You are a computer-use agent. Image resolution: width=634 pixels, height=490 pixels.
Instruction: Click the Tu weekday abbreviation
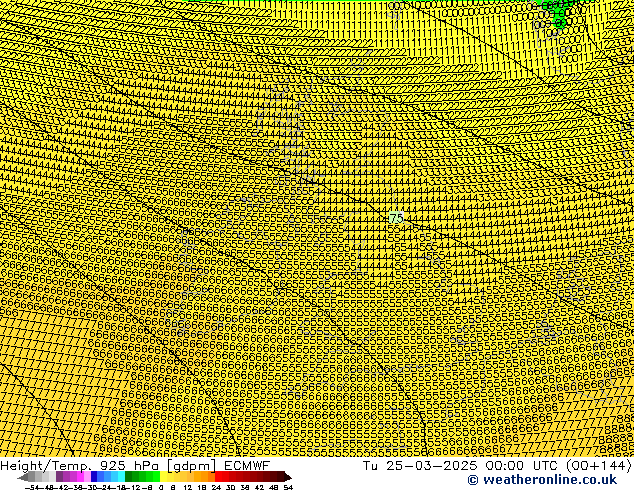click(371, 465)
